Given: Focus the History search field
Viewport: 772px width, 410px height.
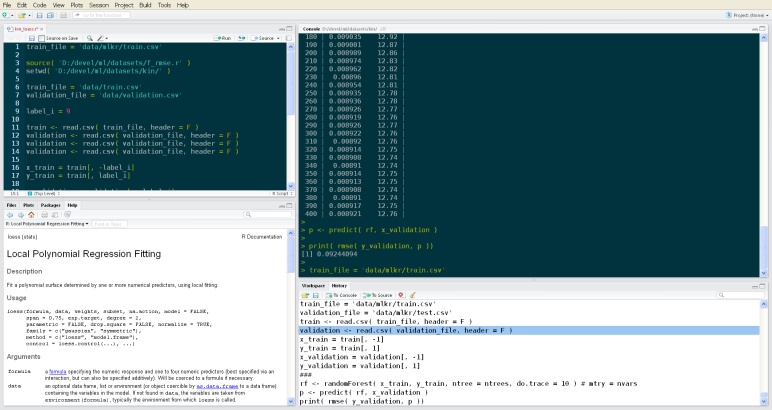Looking at the screenshot, I should [x=740, y=295].
